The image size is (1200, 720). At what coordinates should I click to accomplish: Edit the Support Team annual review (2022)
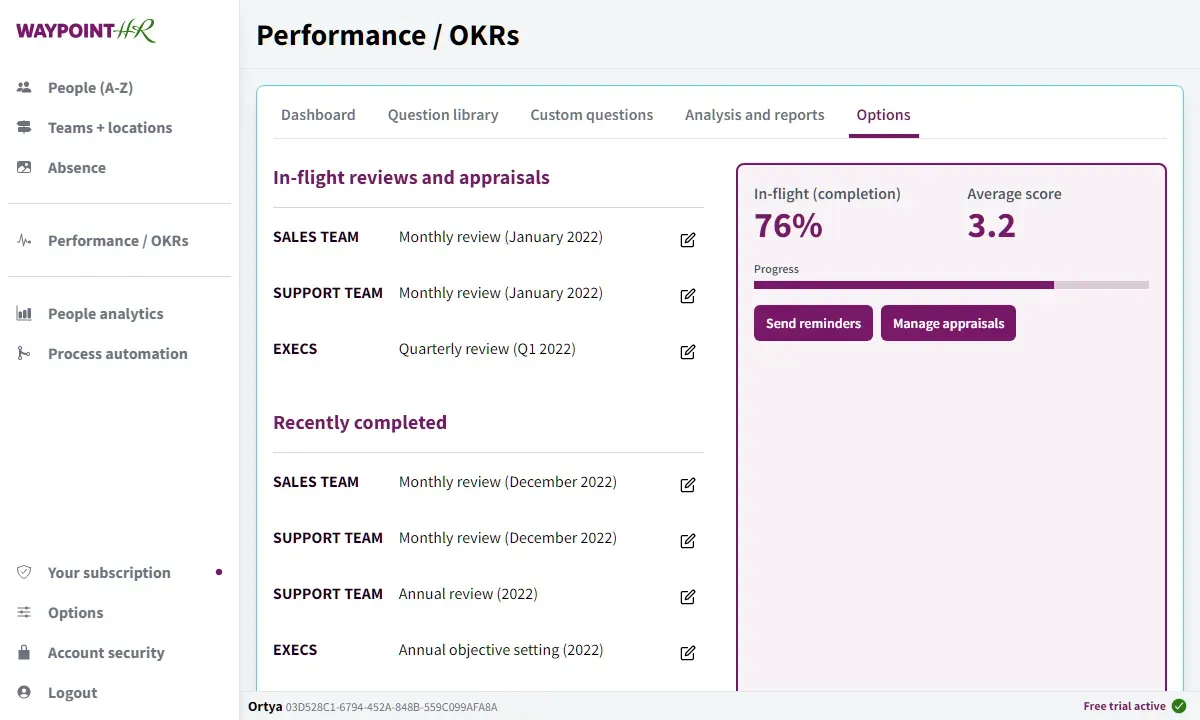click(x=687, y=597)
